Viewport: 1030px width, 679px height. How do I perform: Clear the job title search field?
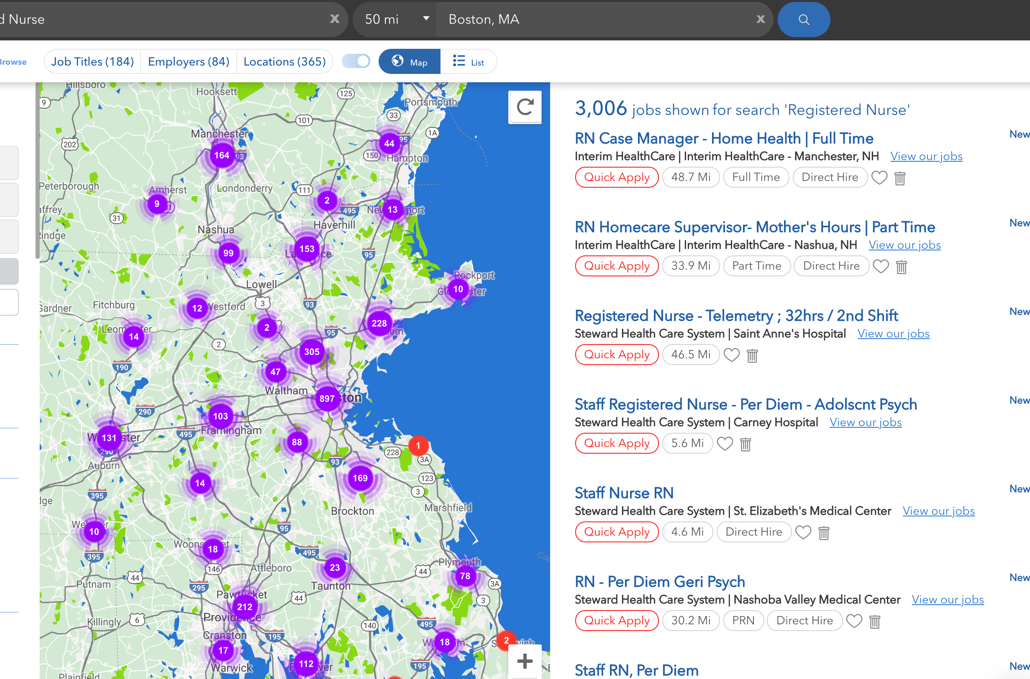[x=334, y=19]
